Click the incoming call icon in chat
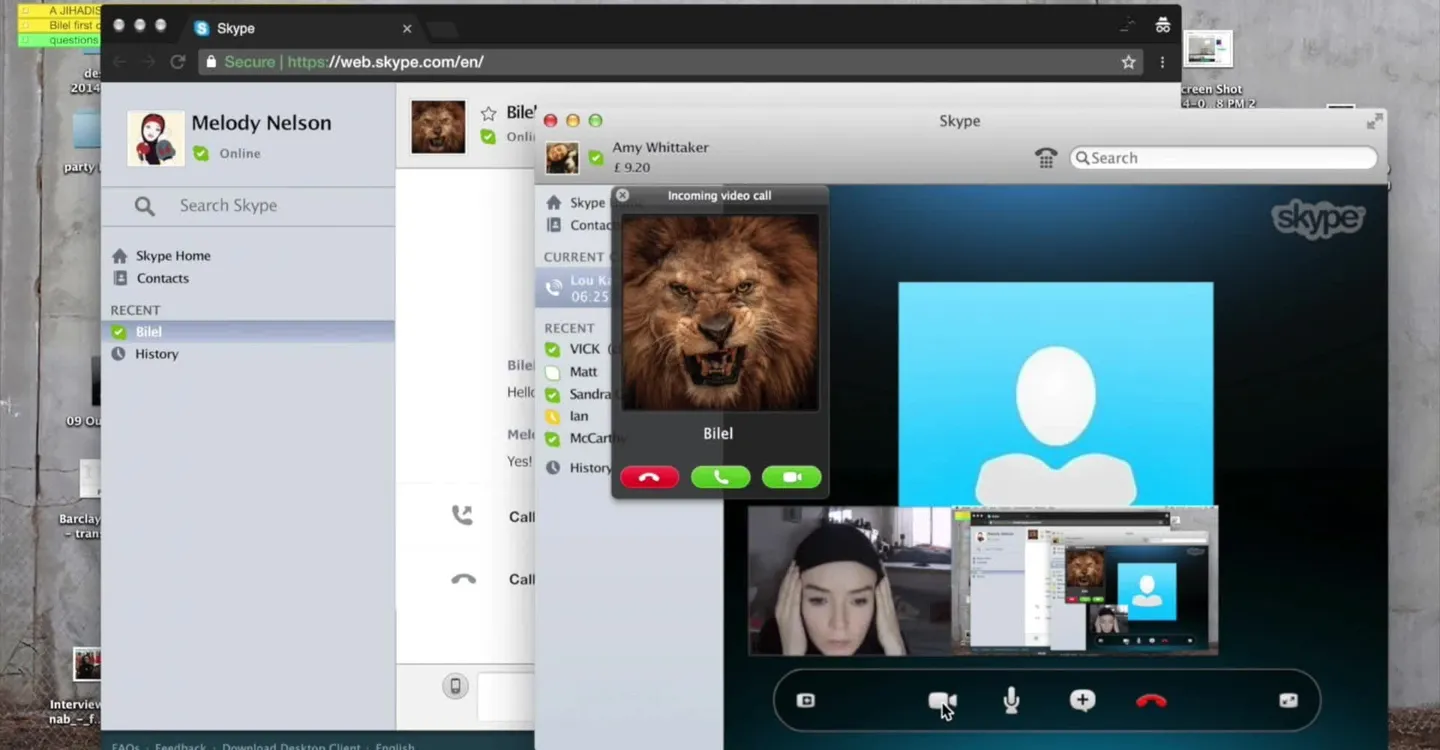 pos(462,515)
